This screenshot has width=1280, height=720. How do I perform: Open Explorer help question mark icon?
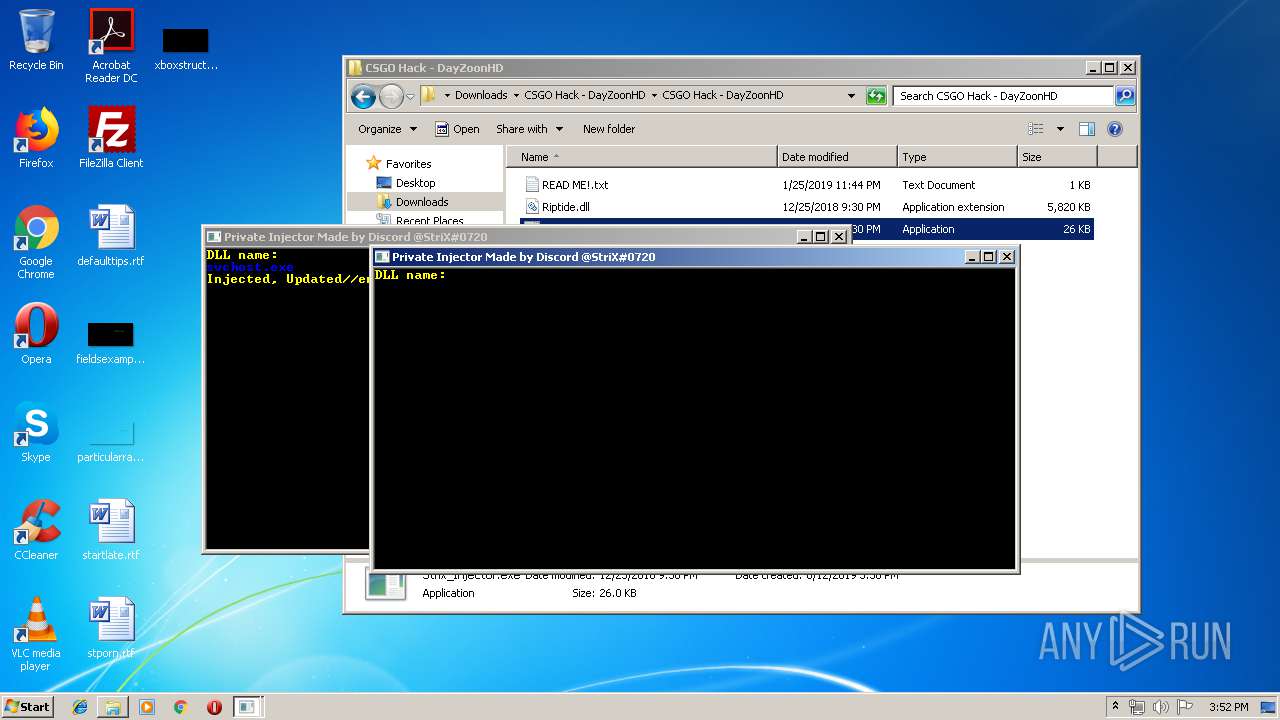[1115, 129]
